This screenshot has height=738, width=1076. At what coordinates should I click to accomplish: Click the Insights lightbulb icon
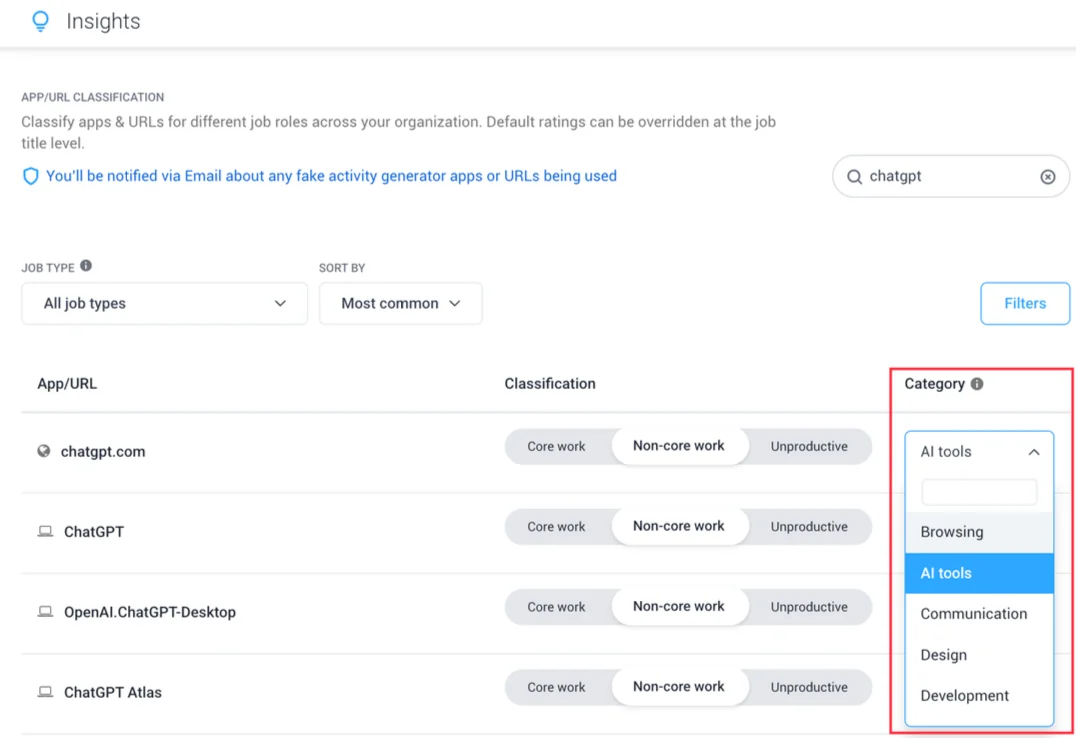point(40,22)
